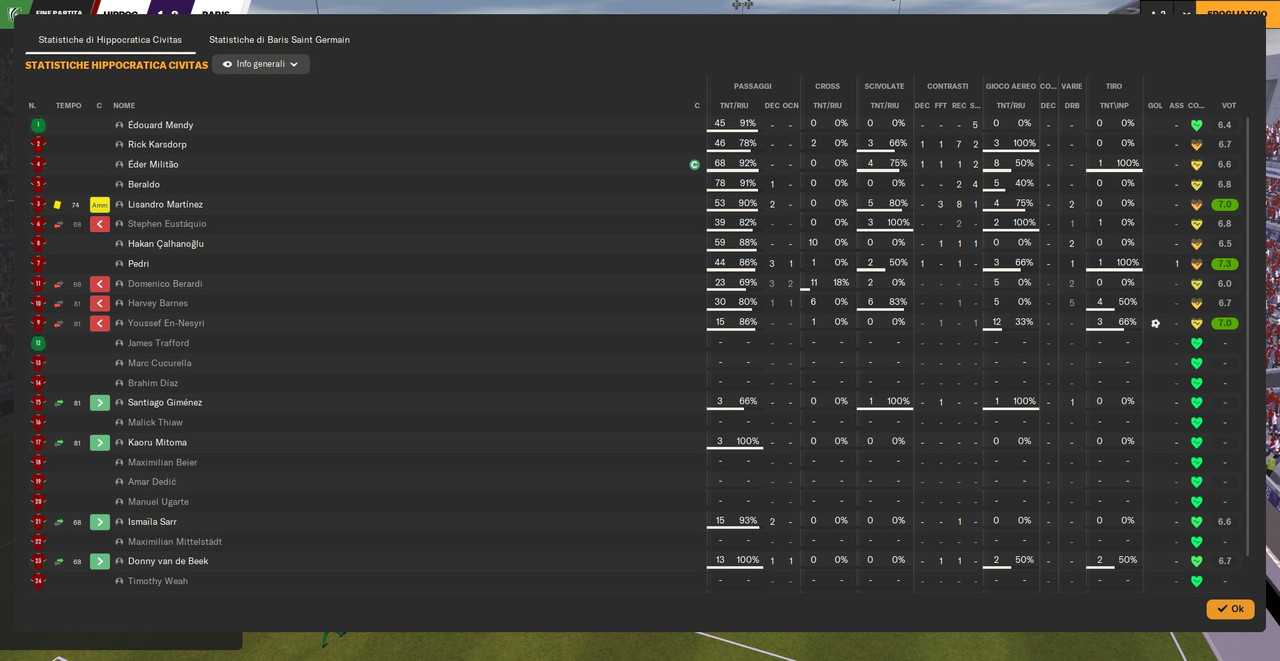Click Rick Karsdorp's number 2 shirt icon
Image resolution: width=1280 pixels, height=661 pixels.
[38, 145]
